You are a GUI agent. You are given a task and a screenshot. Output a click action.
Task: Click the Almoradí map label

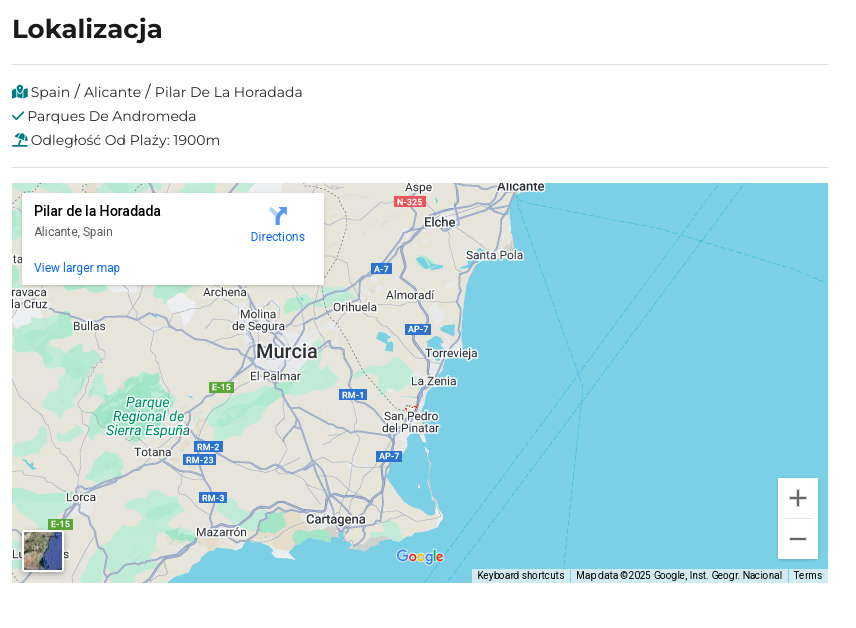click(x=410, y=295)
